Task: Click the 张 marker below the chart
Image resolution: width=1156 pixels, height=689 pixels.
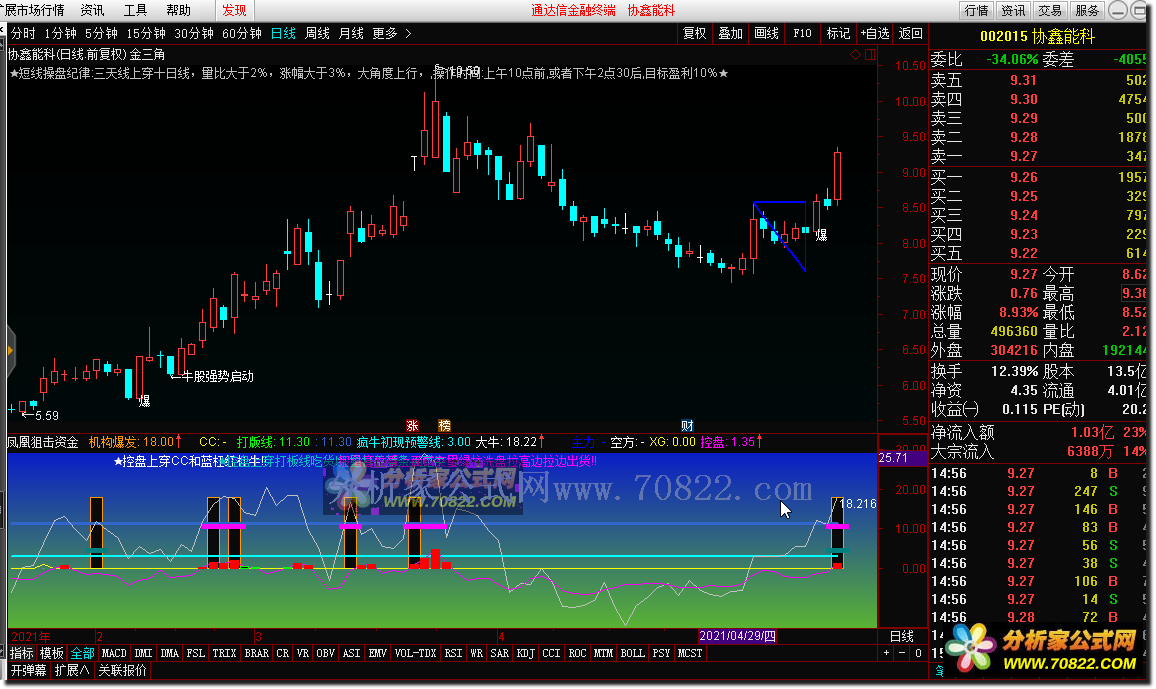Action: pyautogui.click(x=412, y=425)
